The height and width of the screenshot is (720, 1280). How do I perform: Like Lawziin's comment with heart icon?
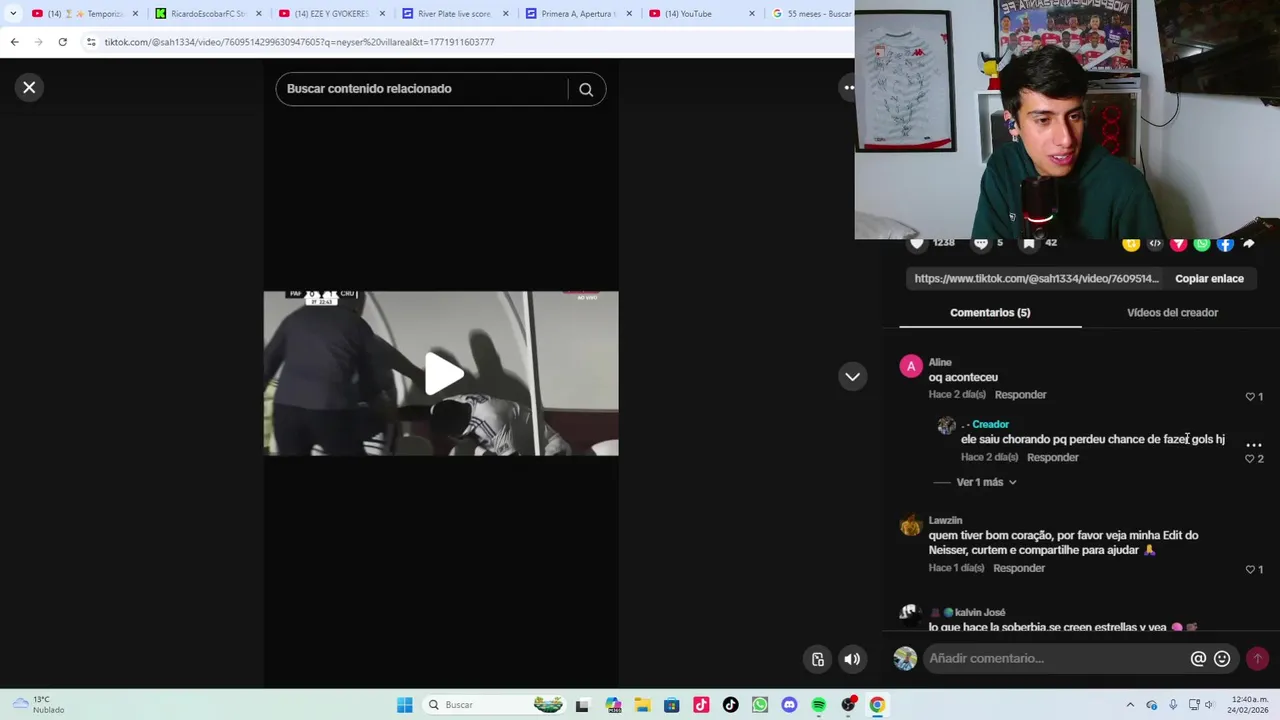tap(1250, 570)
